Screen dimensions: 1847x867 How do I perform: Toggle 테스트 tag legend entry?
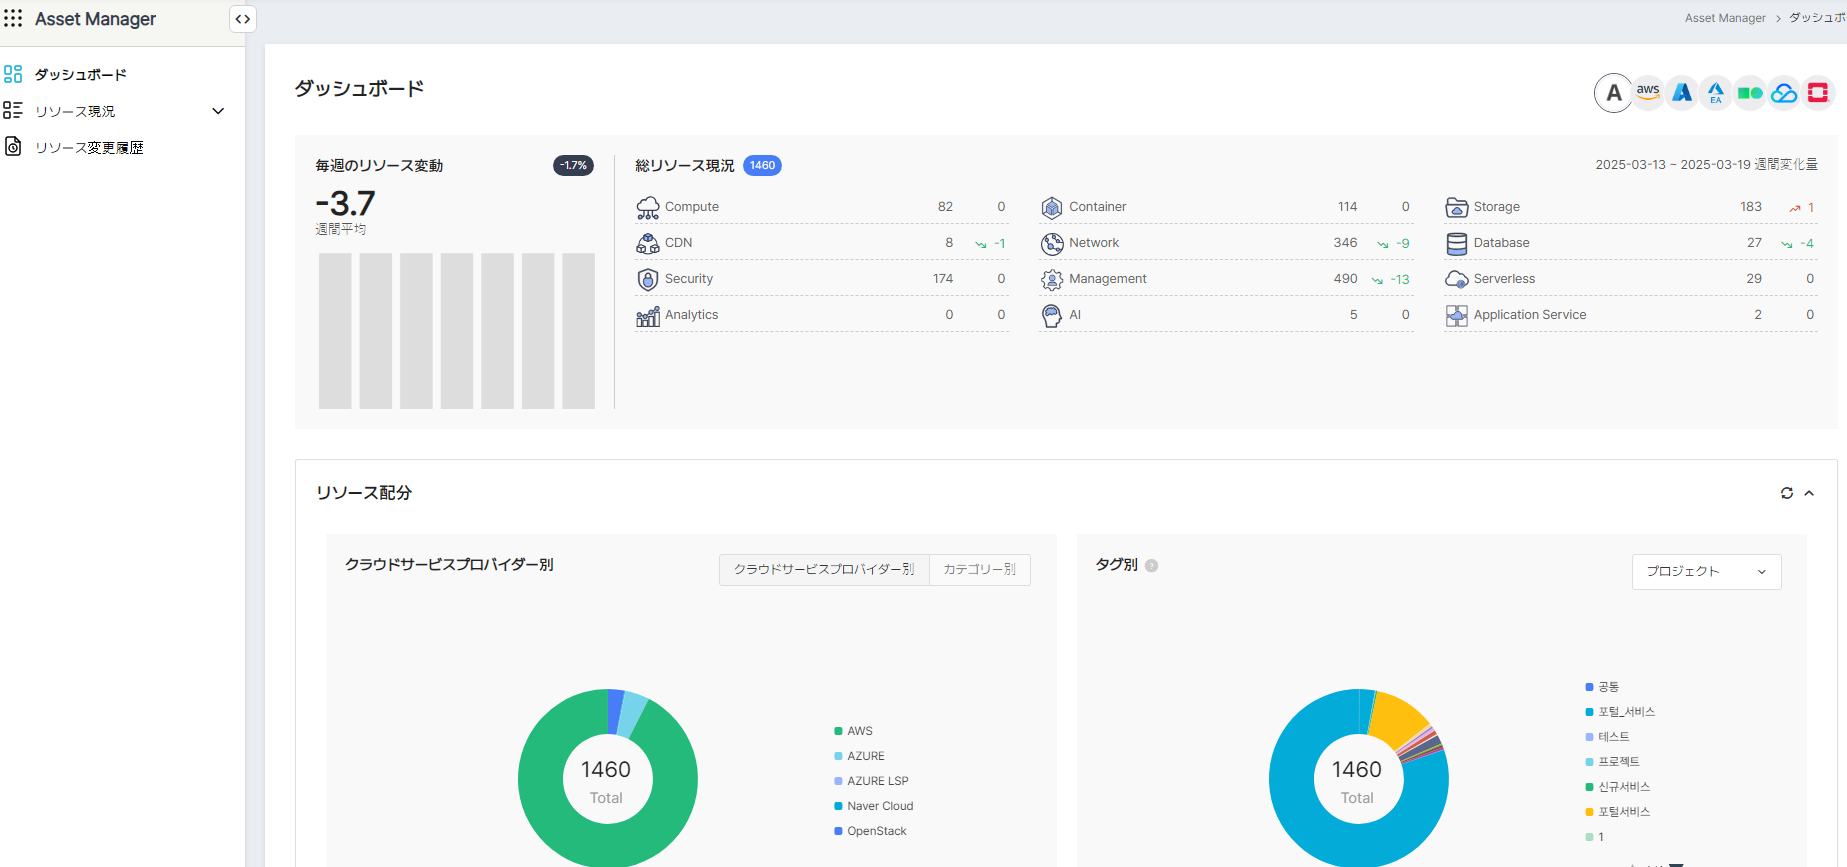point(1607,737)
